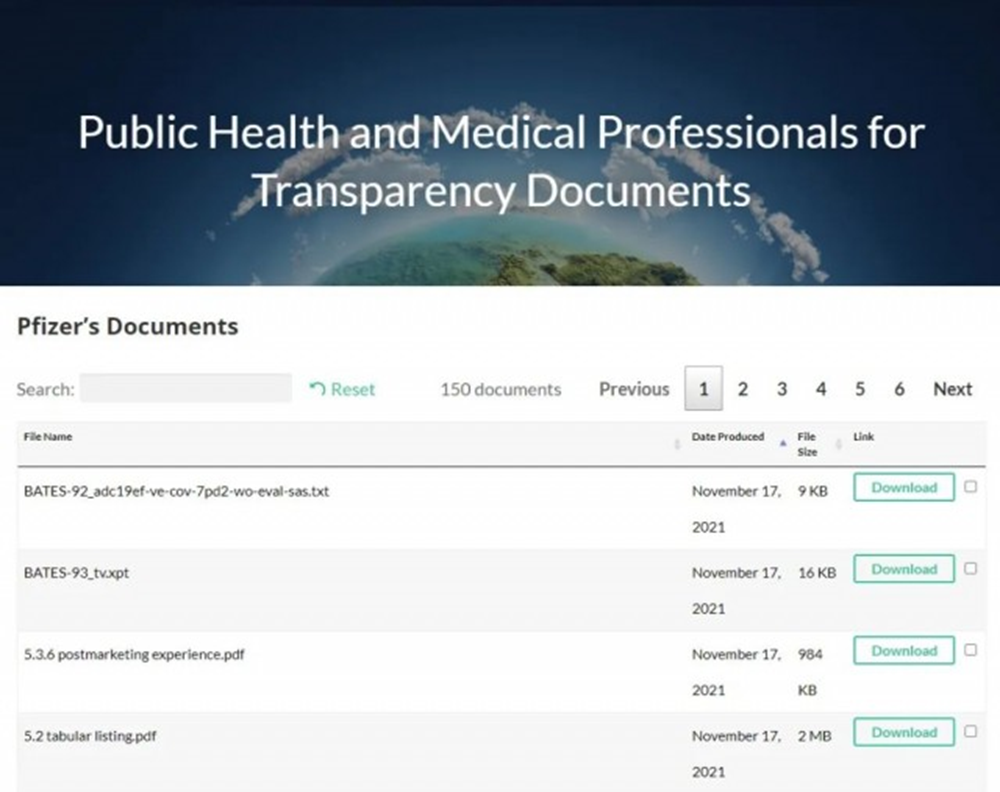Viewport: 1000px width, 792px height.
Task: Click the 2 MB file size cell
Action: [x=814, y=736]
